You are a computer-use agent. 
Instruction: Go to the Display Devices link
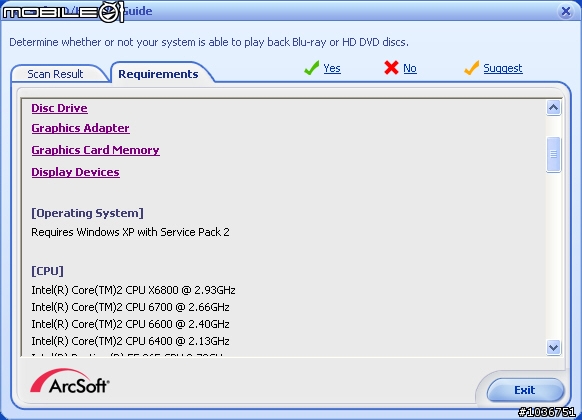pyautogui.click(x=75, y=172)
